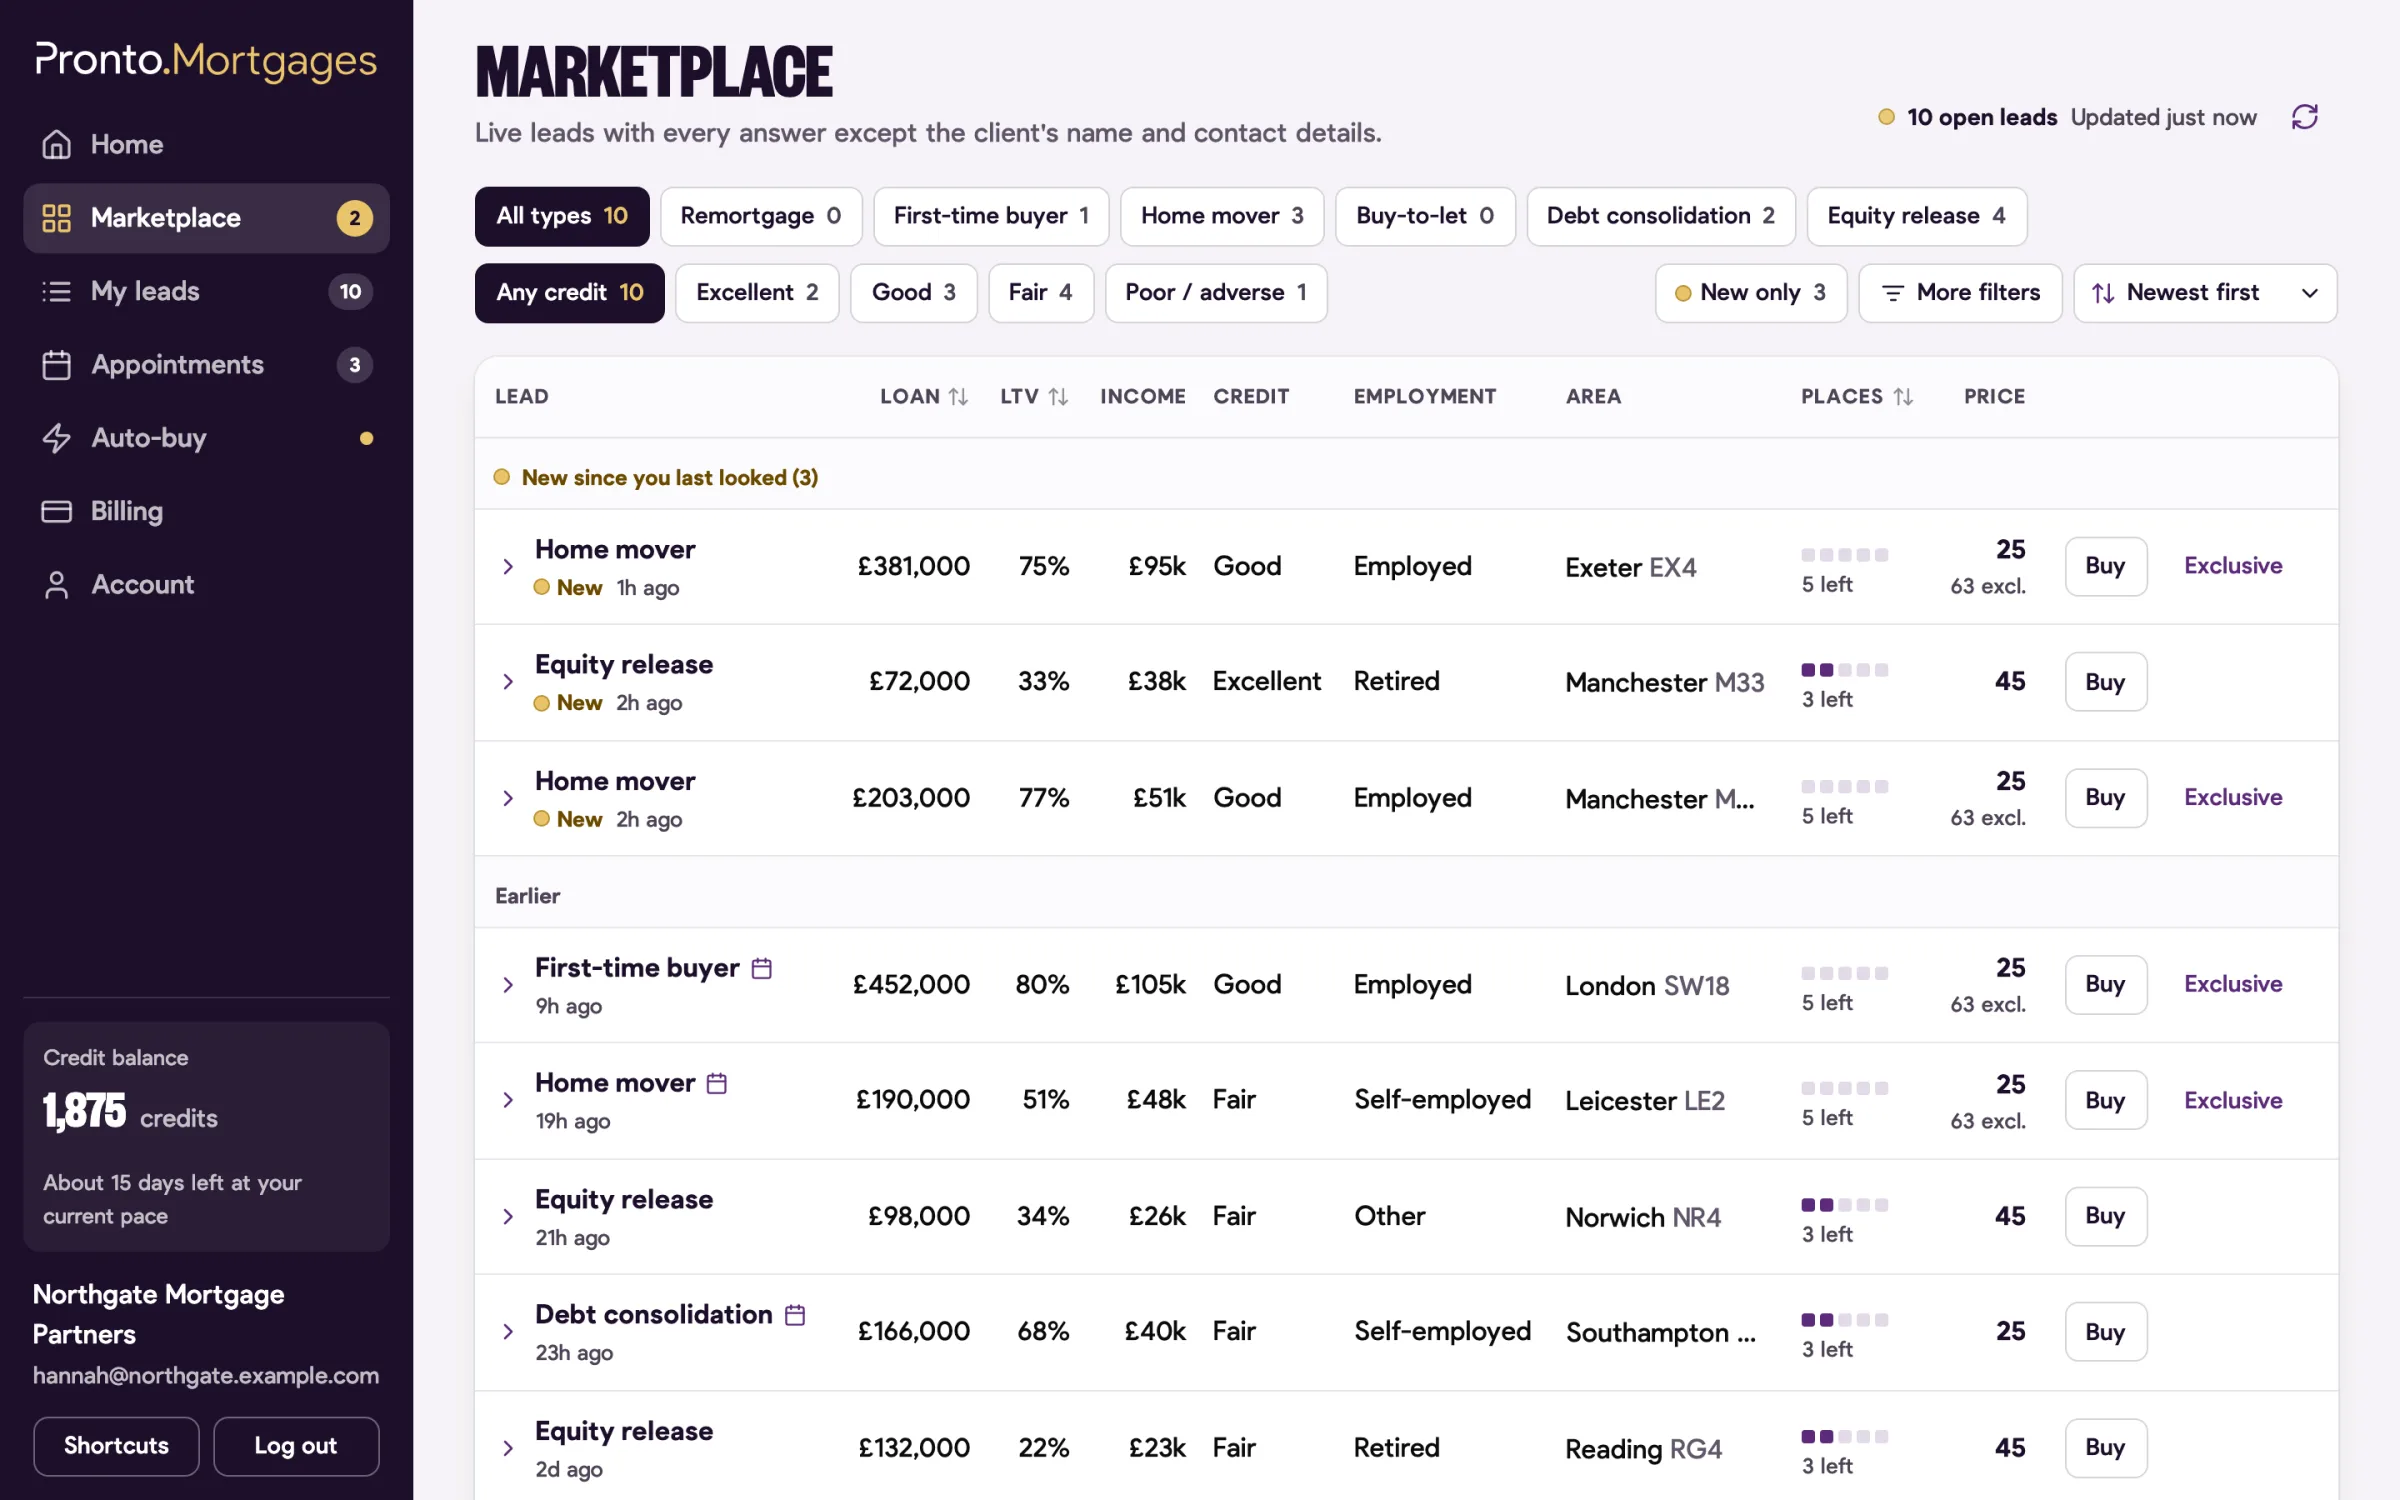
Task: Click the Account person icon
Action: coord(56,585)
